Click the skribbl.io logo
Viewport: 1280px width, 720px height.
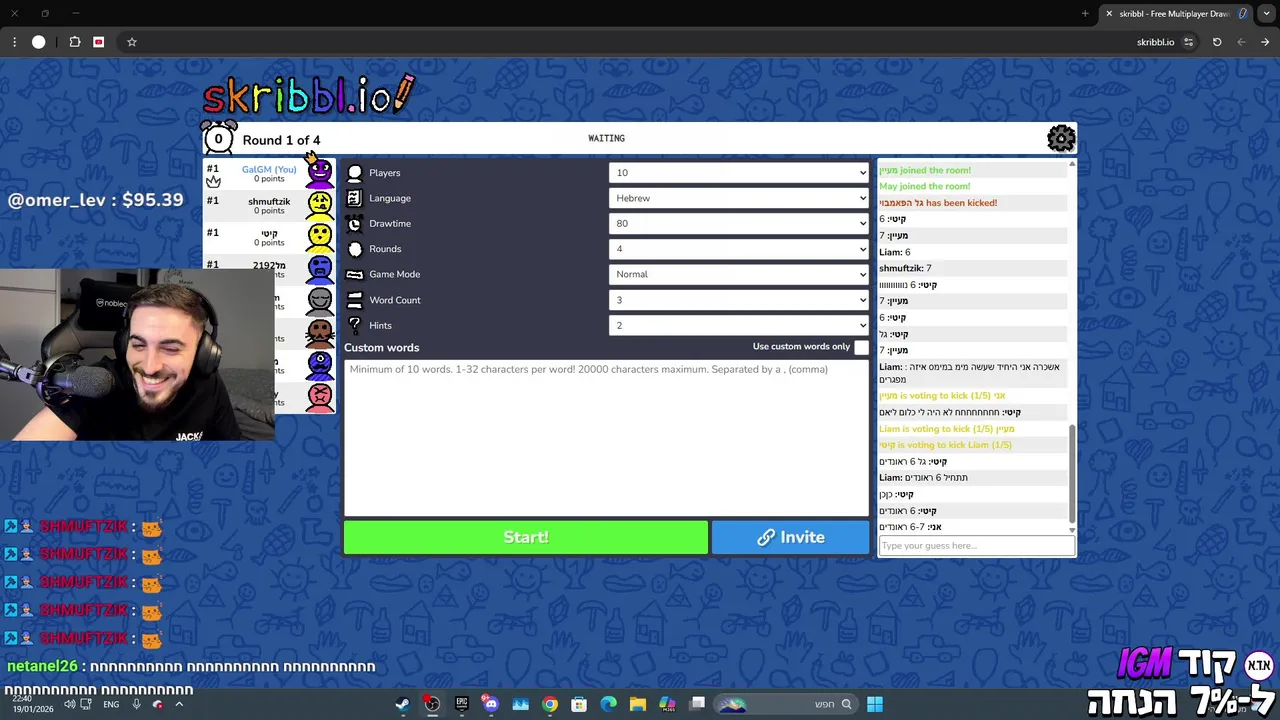coord(308,95)
